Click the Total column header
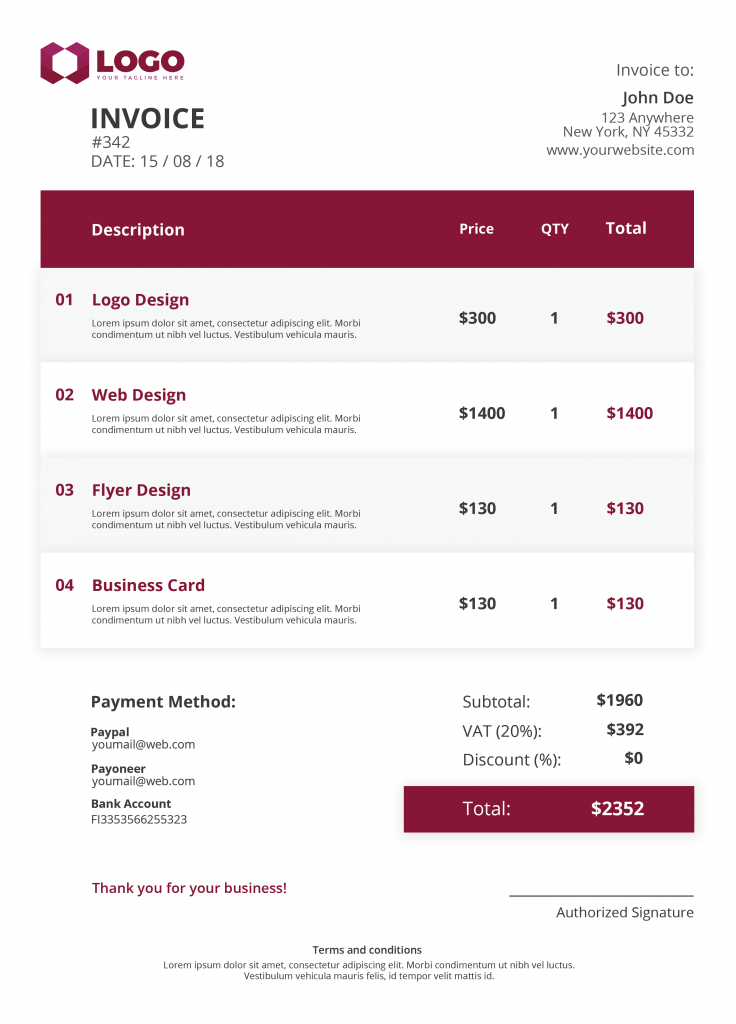Image resolution: width=736 pixels, height=1024 pixels. tap(626, 228)
